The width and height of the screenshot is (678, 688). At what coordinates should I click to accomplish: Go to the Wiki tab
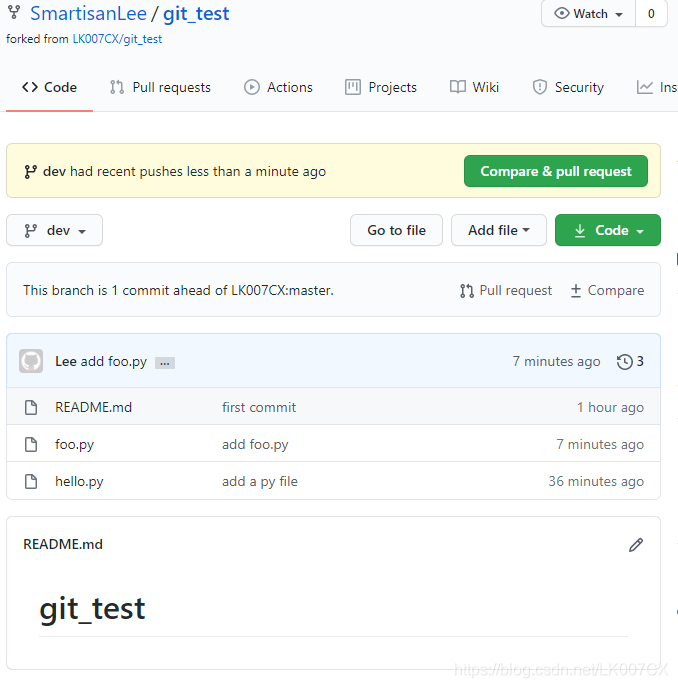click(474, 87)
